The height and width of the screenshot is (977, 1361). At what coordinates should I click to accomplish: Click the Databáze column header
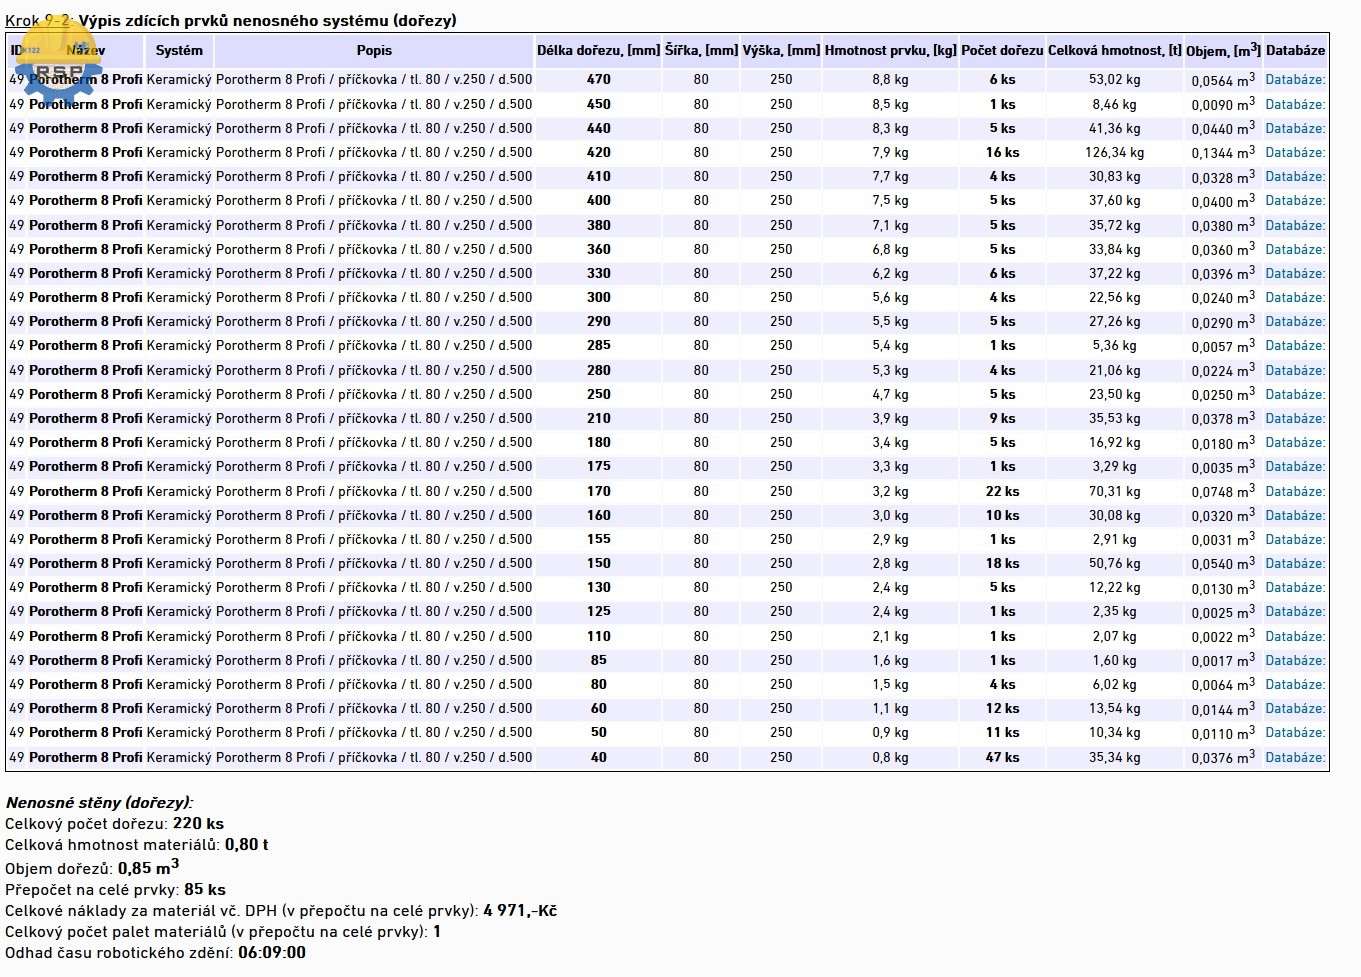[x=1295, y=50]
